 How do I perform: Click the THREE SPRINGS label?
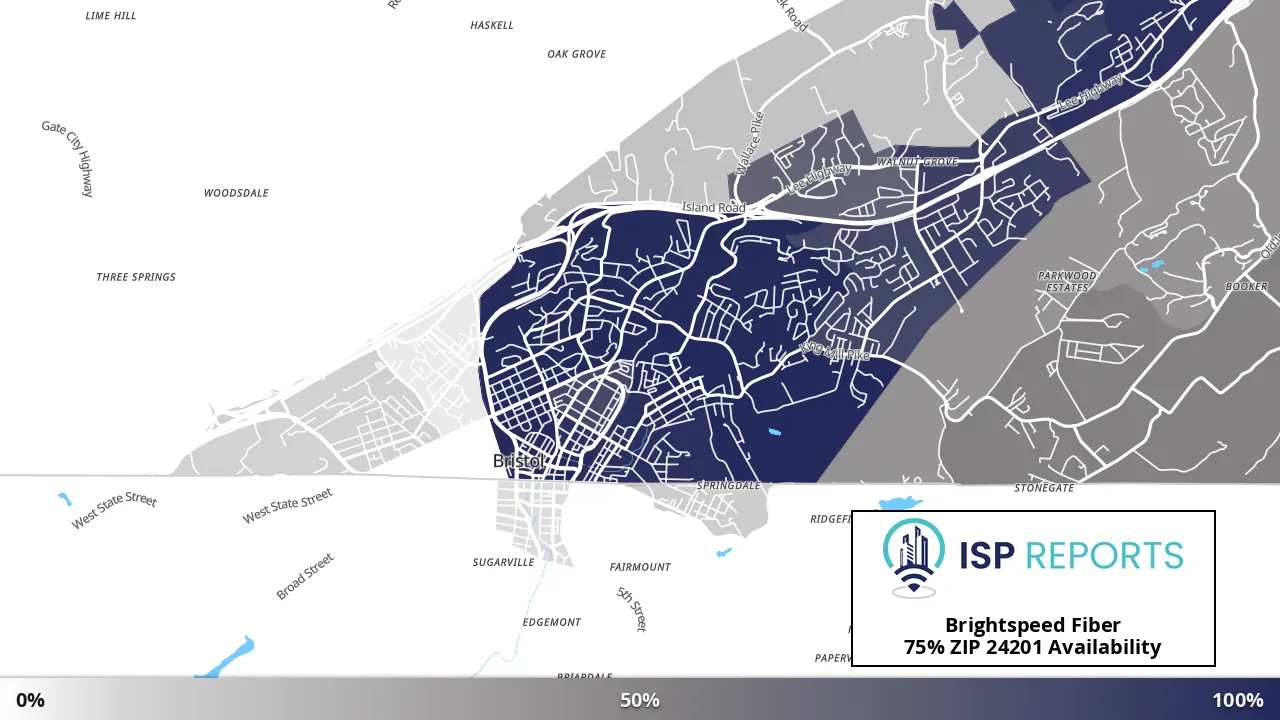tap(136, 277)
